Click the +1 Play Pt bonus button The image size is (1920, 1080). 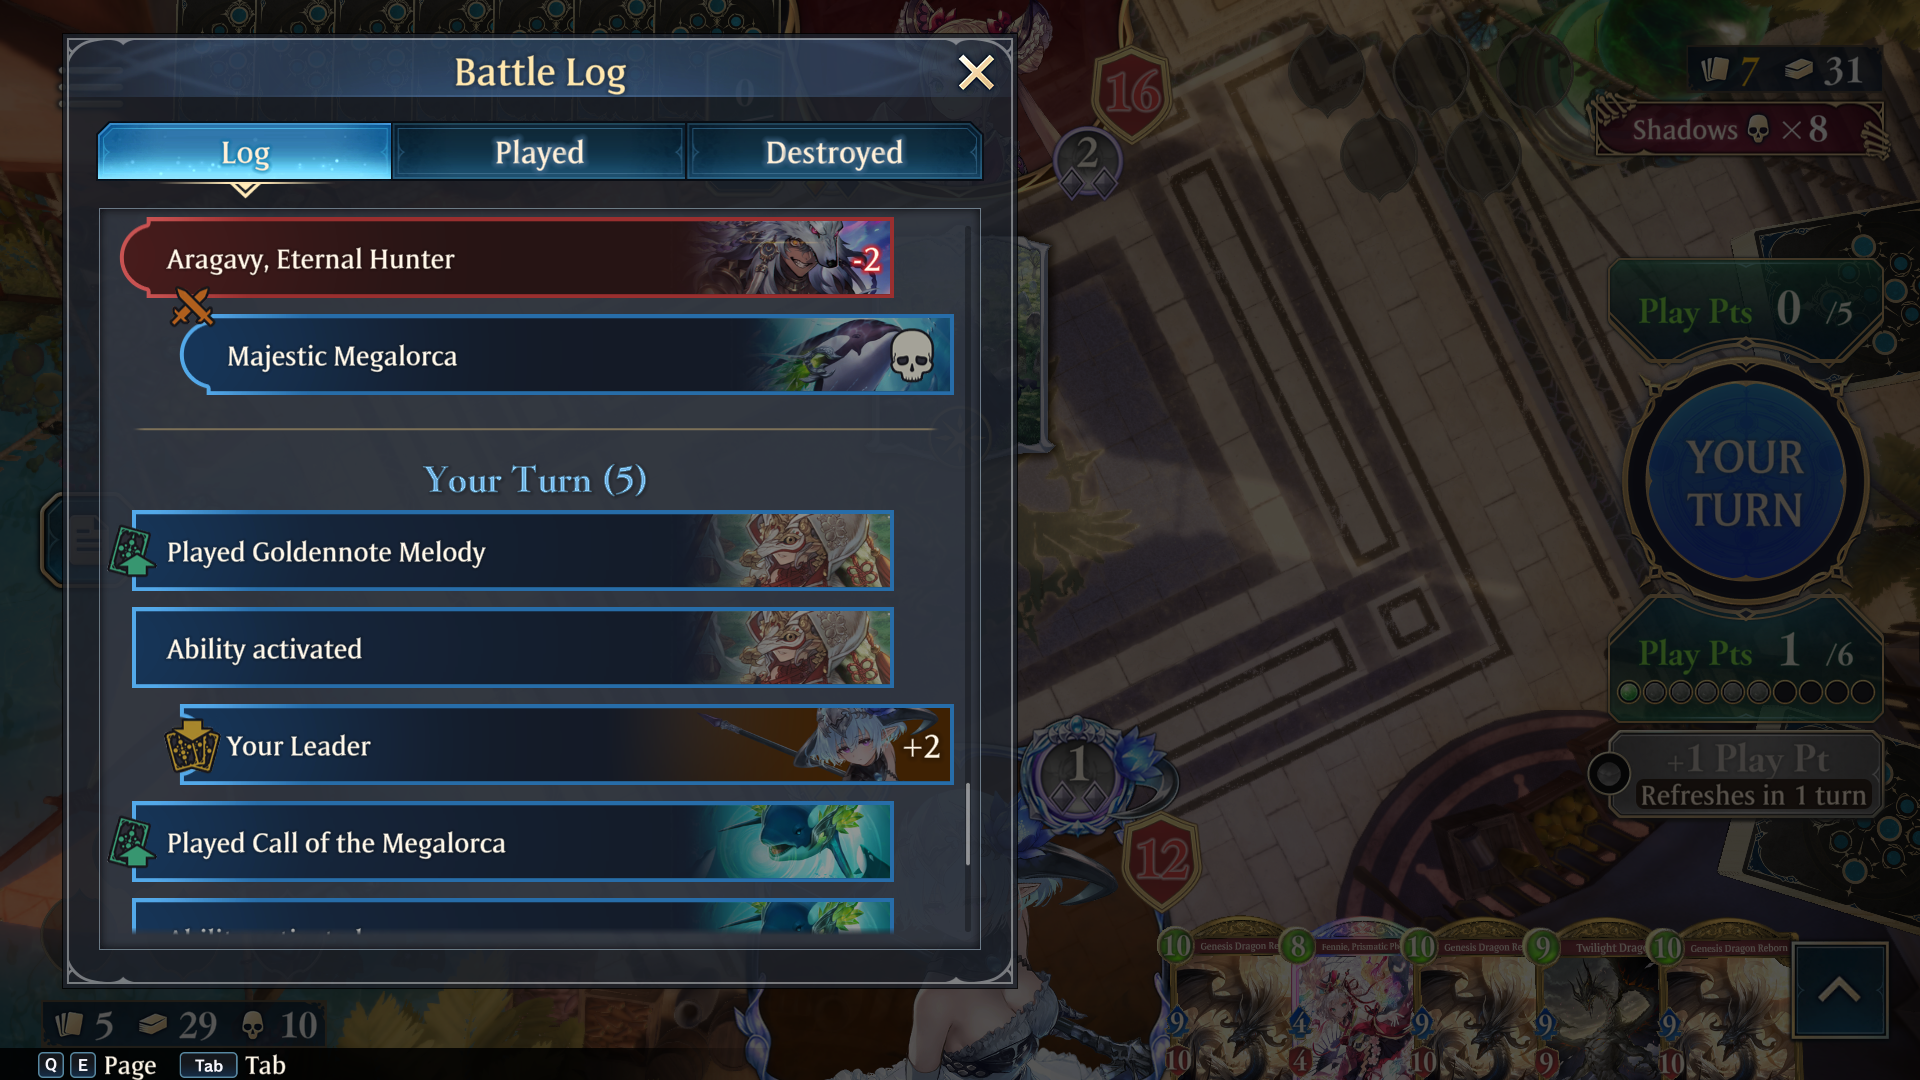pos(1745,774)
